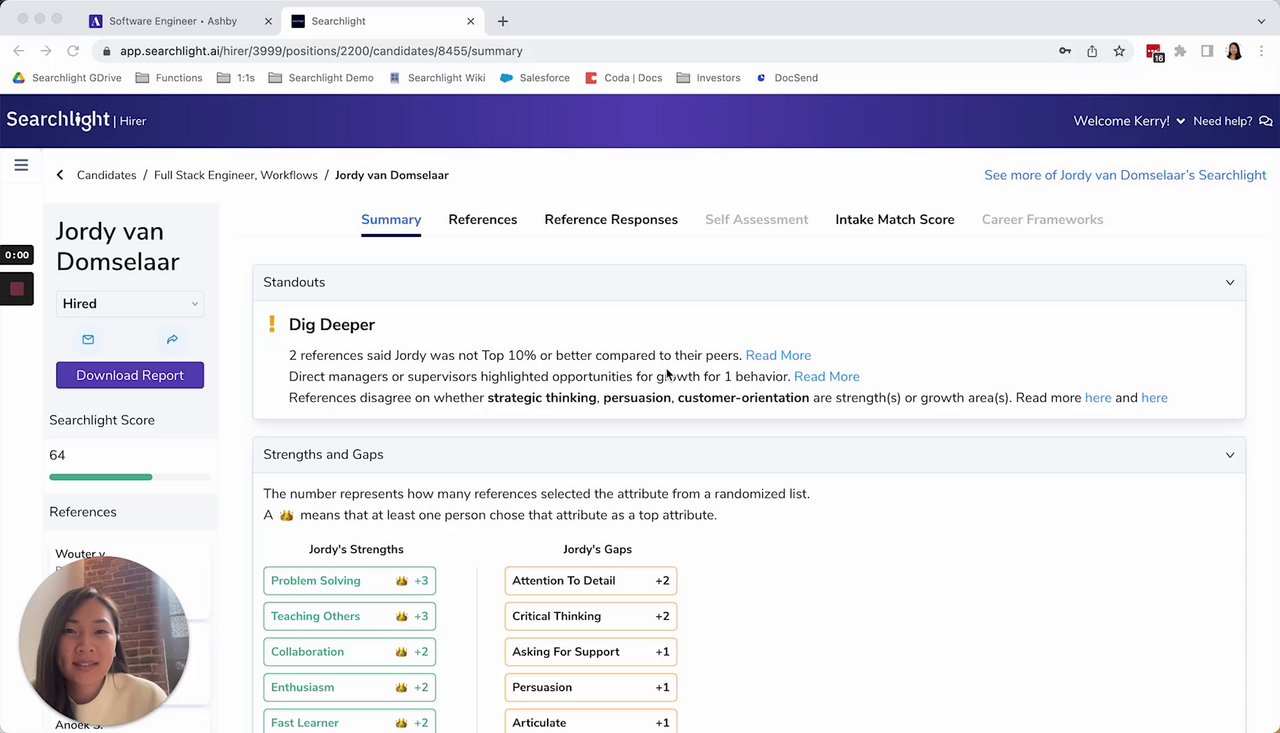Collapse the Standouts section
This screenshot has height=733, width=1280.
1230,282
